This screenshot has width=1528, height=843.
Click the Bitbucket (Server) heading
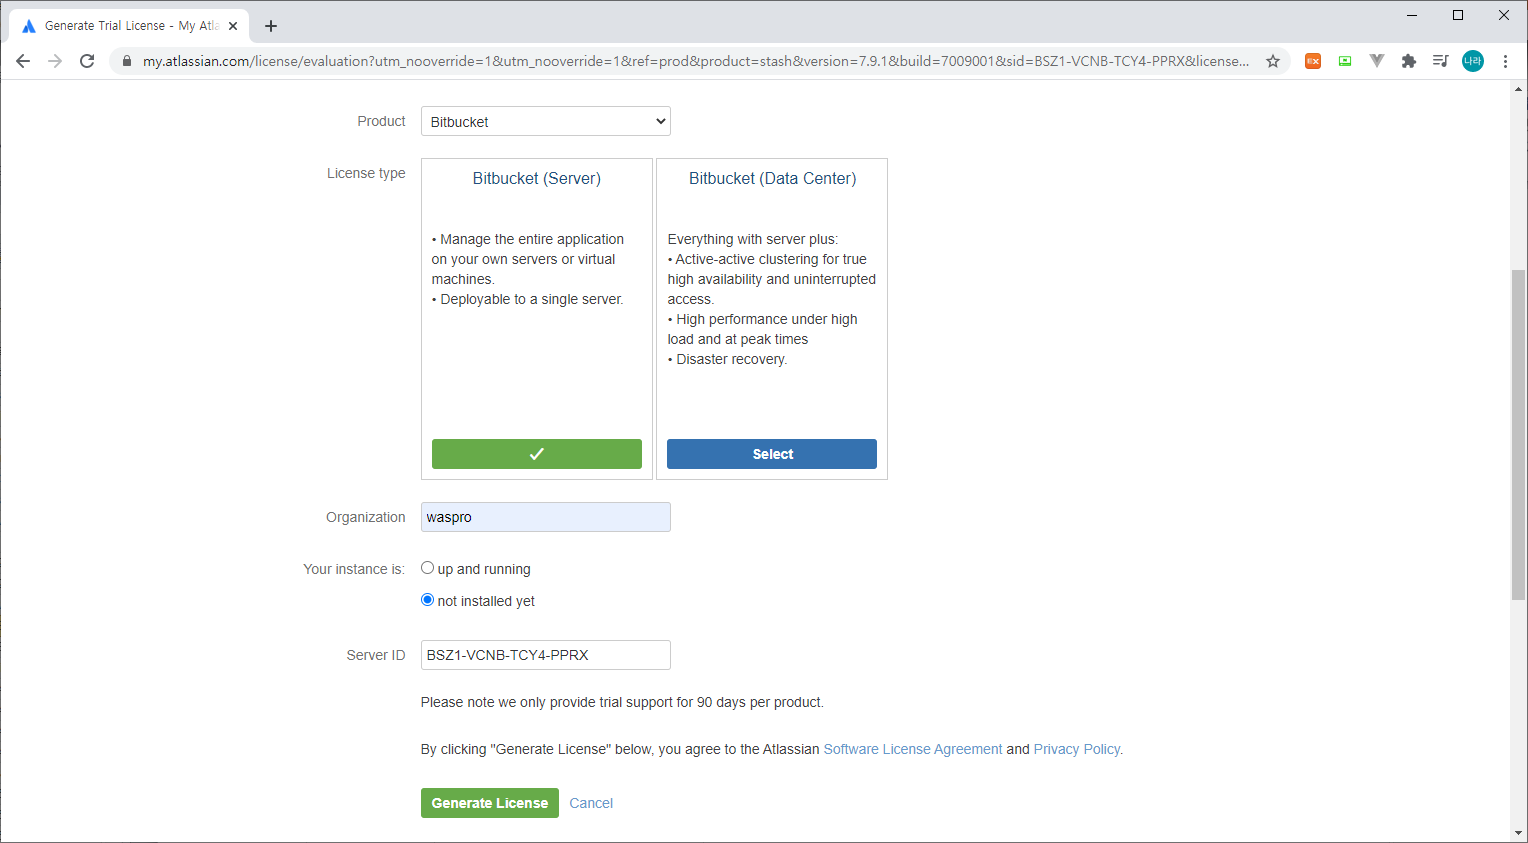(x=537, y=178)
